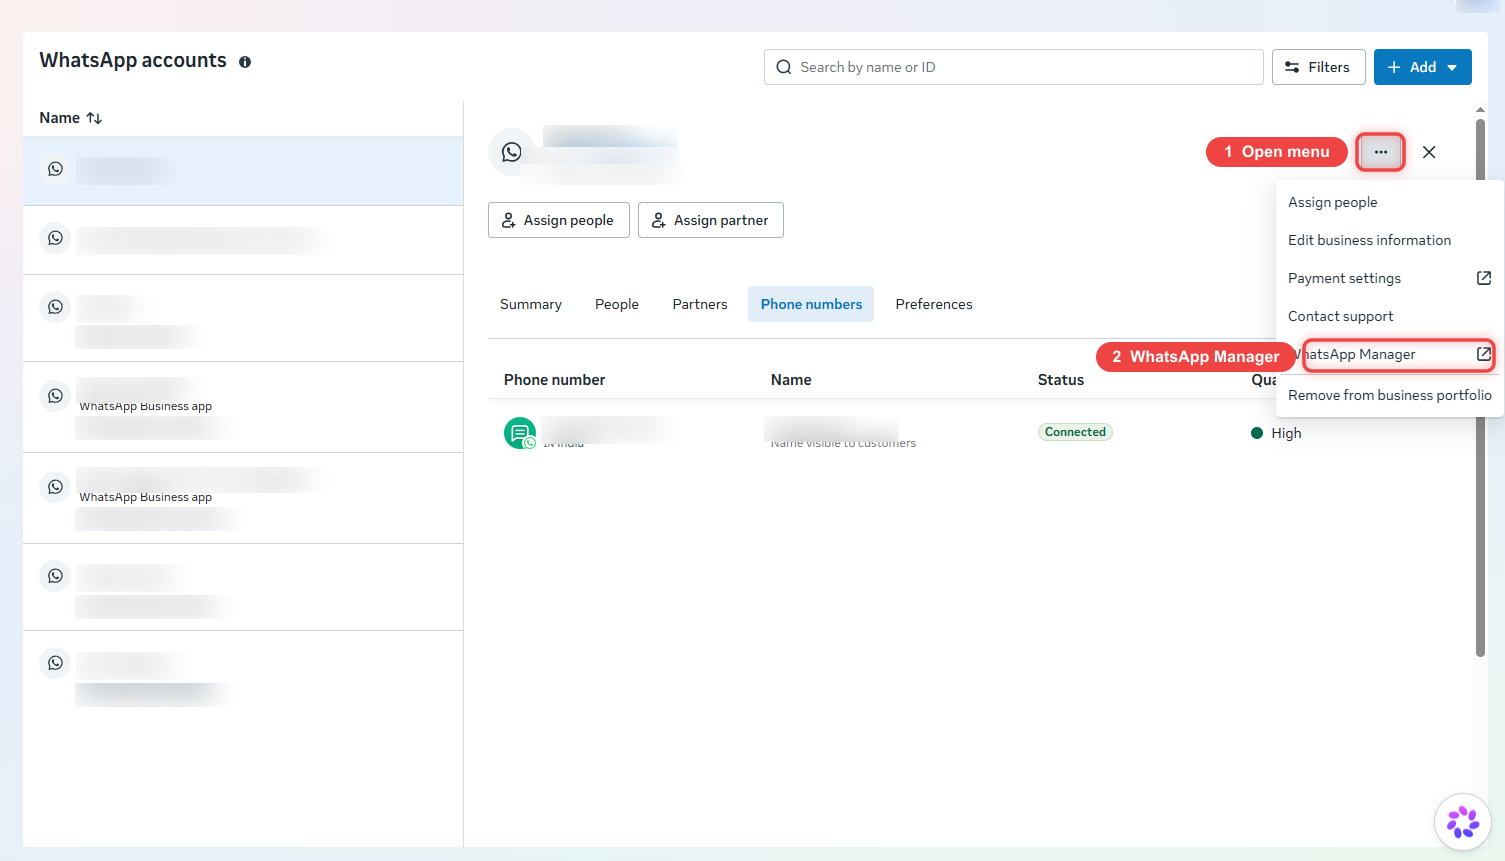Select the Phone numbers tab
The width and height of the screenshot is (1505, 861).
(811, 304)
